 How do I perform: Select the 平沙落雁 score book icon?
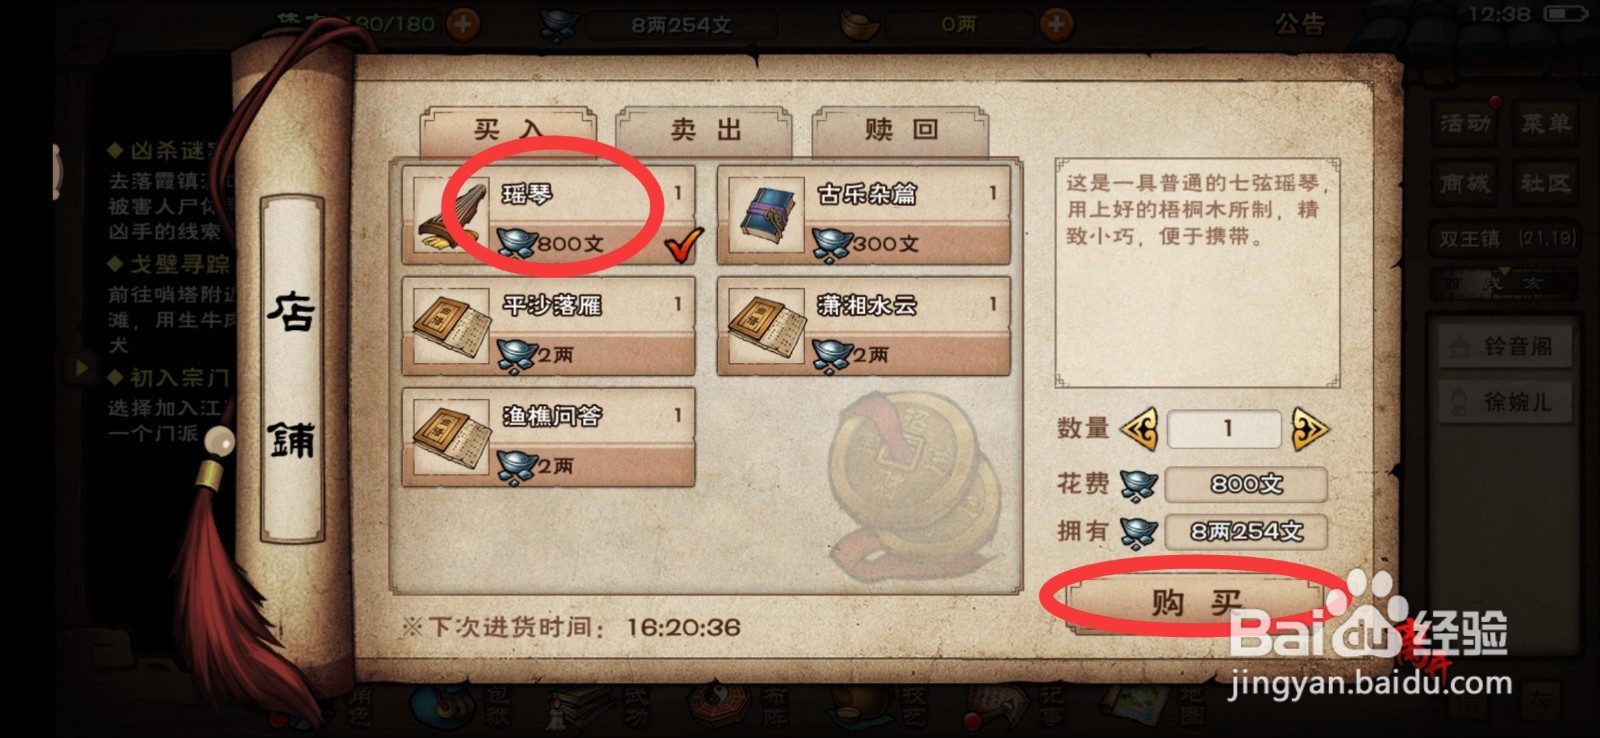pyautogui.click(x=450, y=328)
